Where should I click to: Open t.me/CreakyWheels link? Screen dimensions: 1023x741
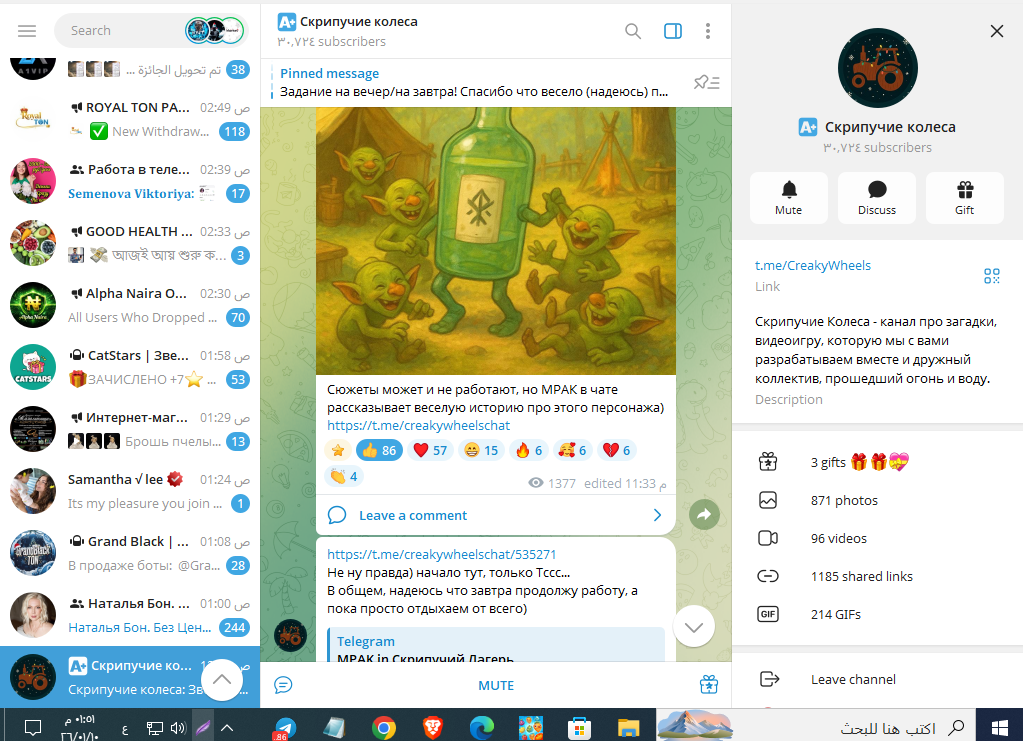813,265
